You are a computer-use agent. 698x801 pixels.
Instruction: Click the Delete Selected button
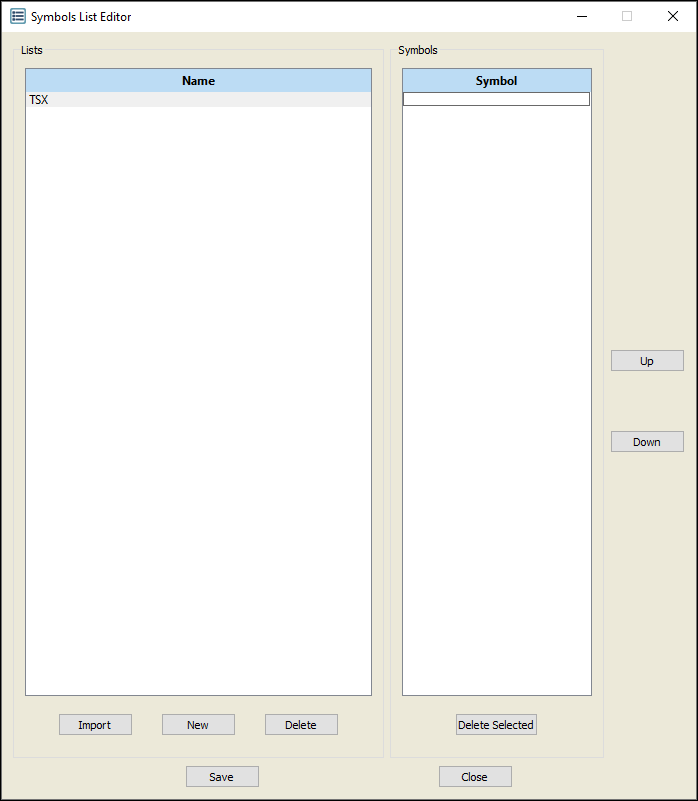(496, 725)
